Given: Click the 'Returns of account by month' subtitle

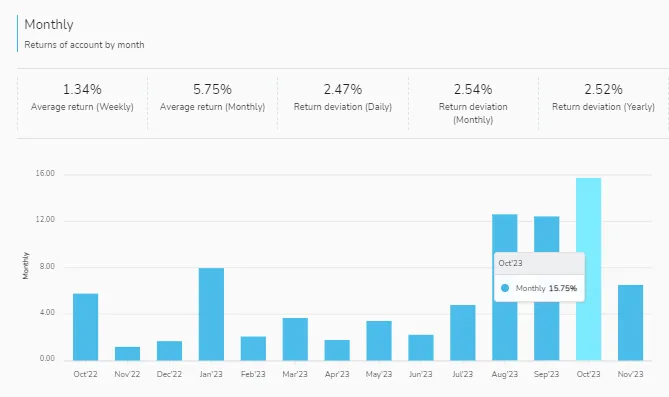Looking at the screenshot, I should (x=84, y=45).
